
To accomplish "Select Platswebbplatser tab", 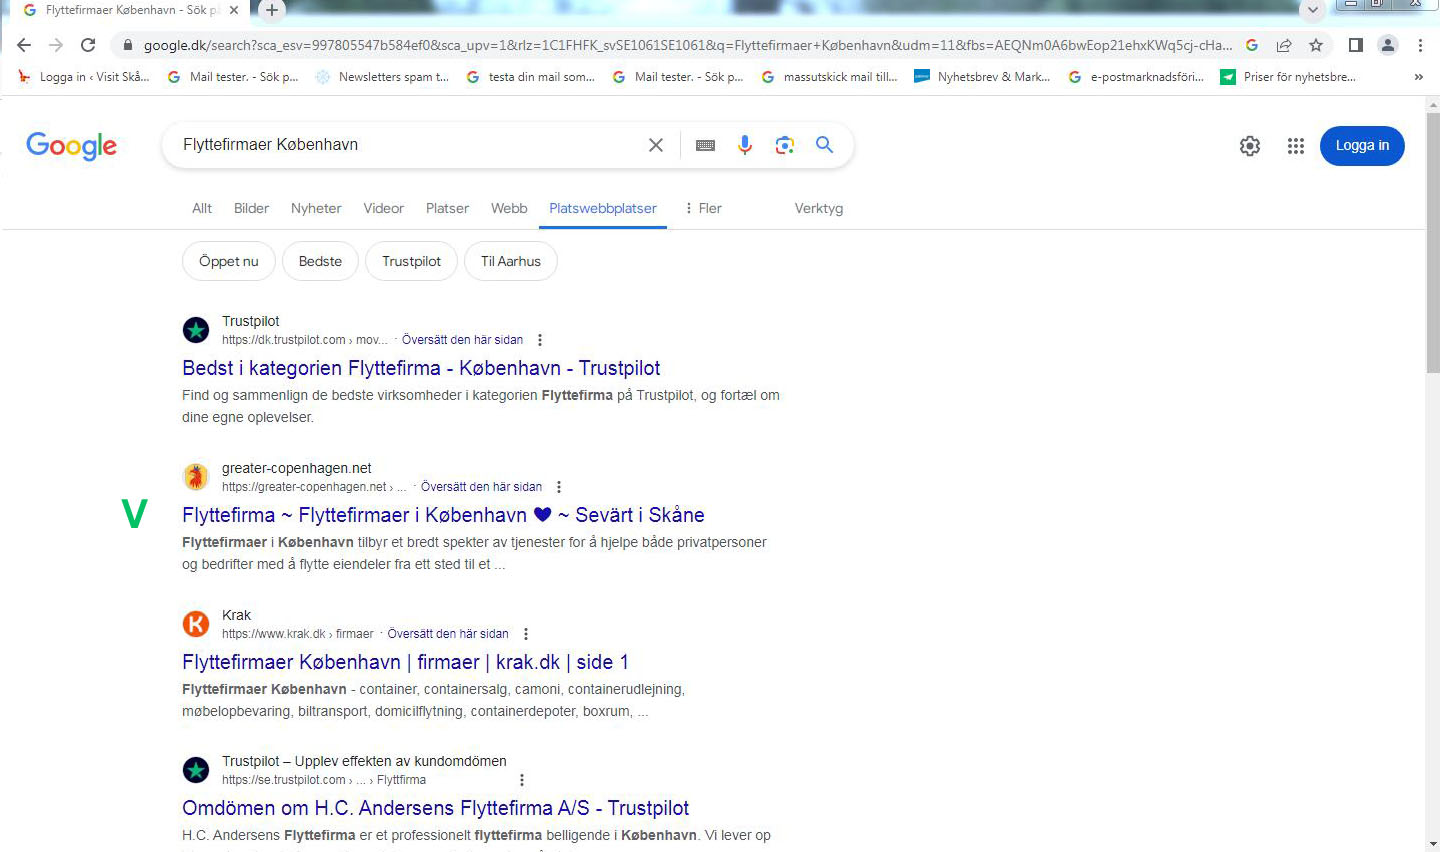I will [x=603, y=208].
